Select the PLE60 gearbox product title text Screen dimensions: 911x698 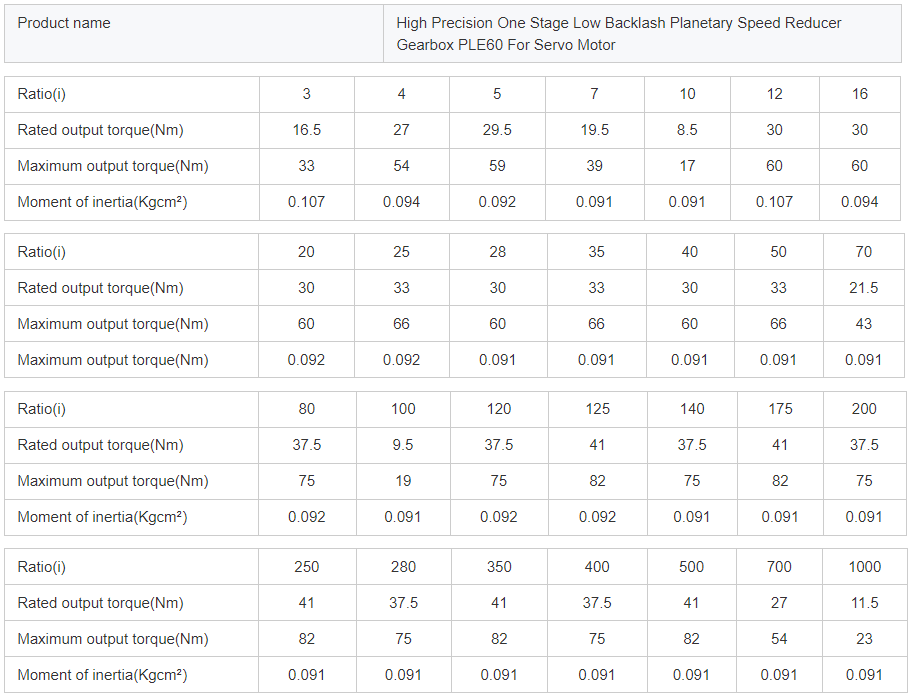(618, 34)
